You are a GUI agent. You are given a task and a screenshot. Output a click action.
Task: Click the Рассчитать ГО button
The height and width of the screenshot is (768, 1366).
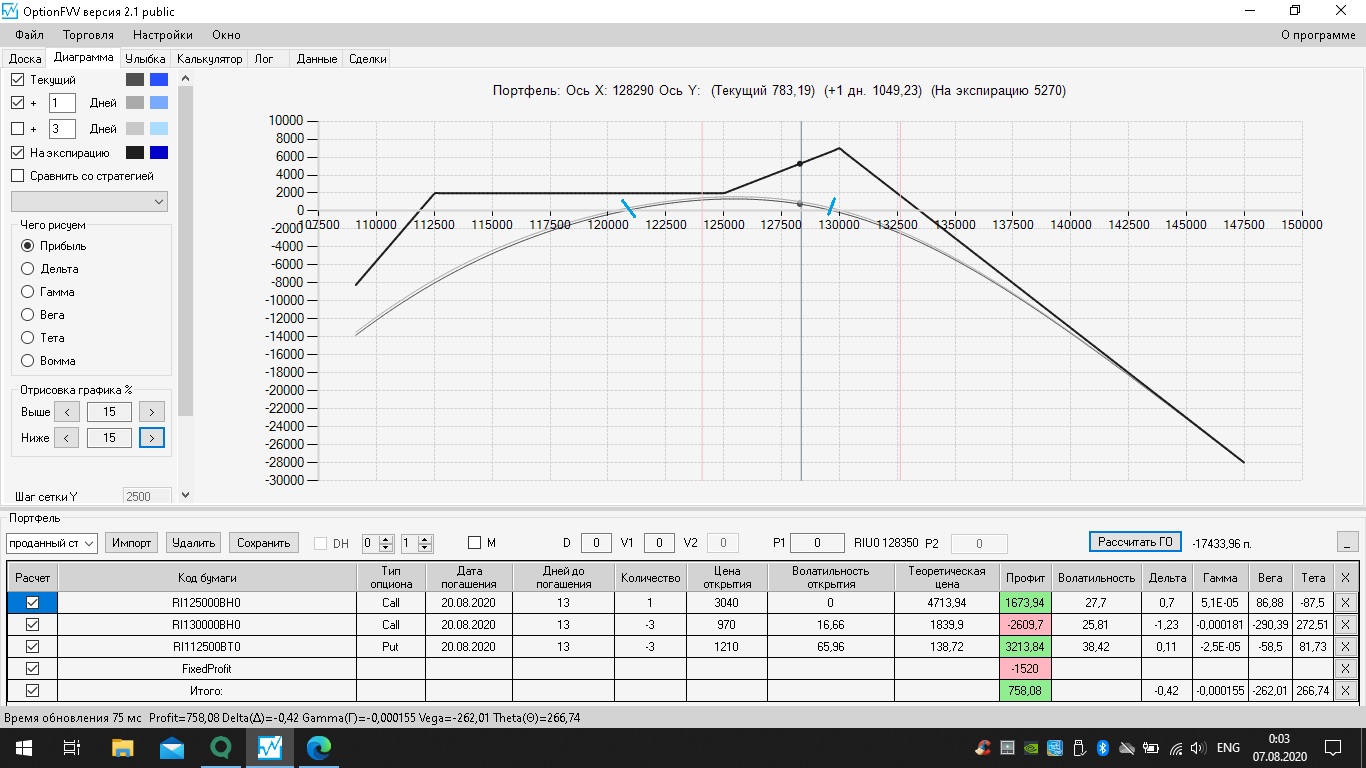[x=1135, y=541]
